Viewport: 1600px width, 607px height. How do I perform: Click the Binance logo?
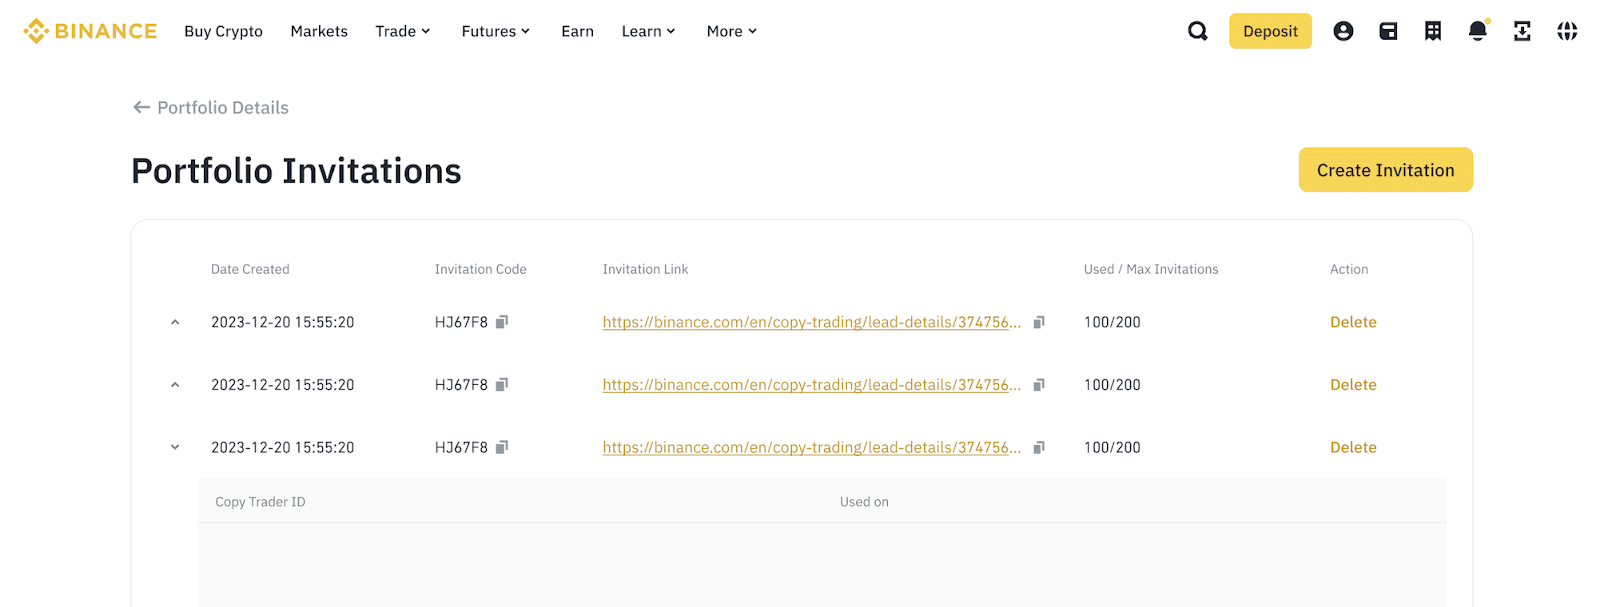[90, 31]
